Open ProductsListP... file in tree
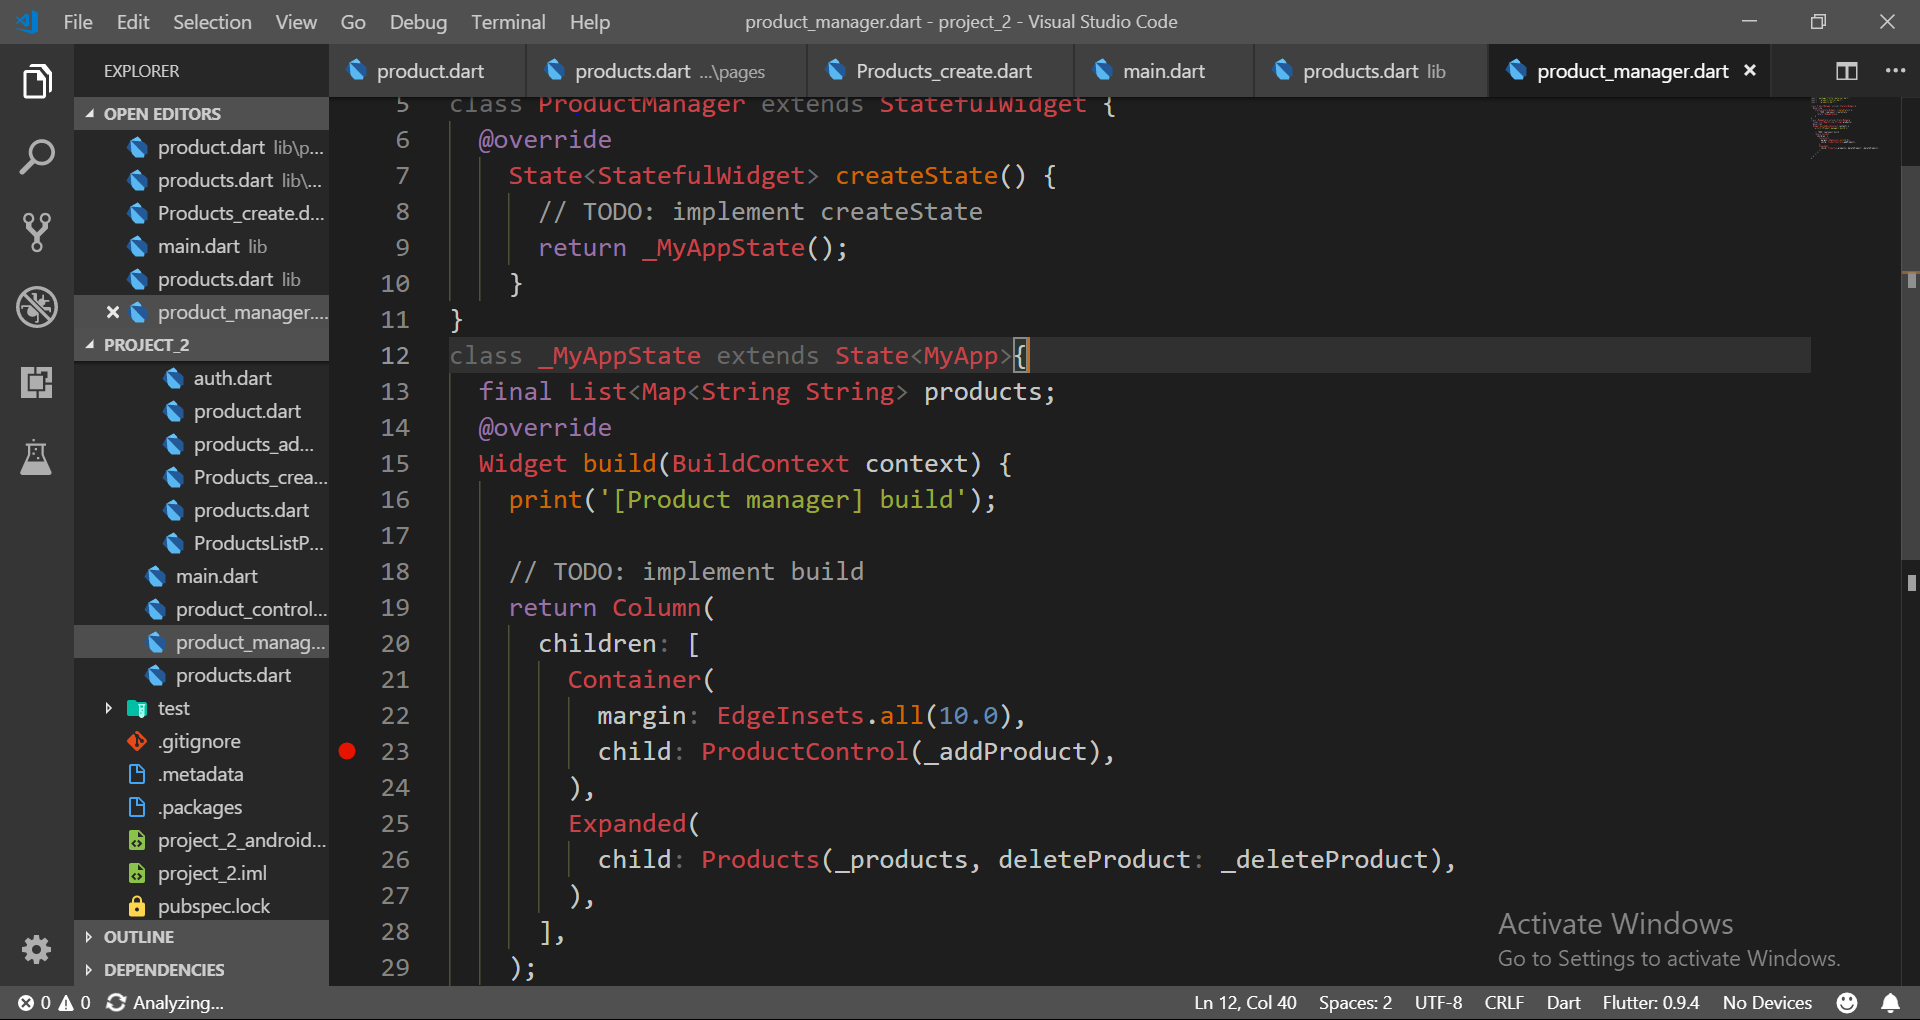This screenshot has height=1020, width=1920. point(201,543)
